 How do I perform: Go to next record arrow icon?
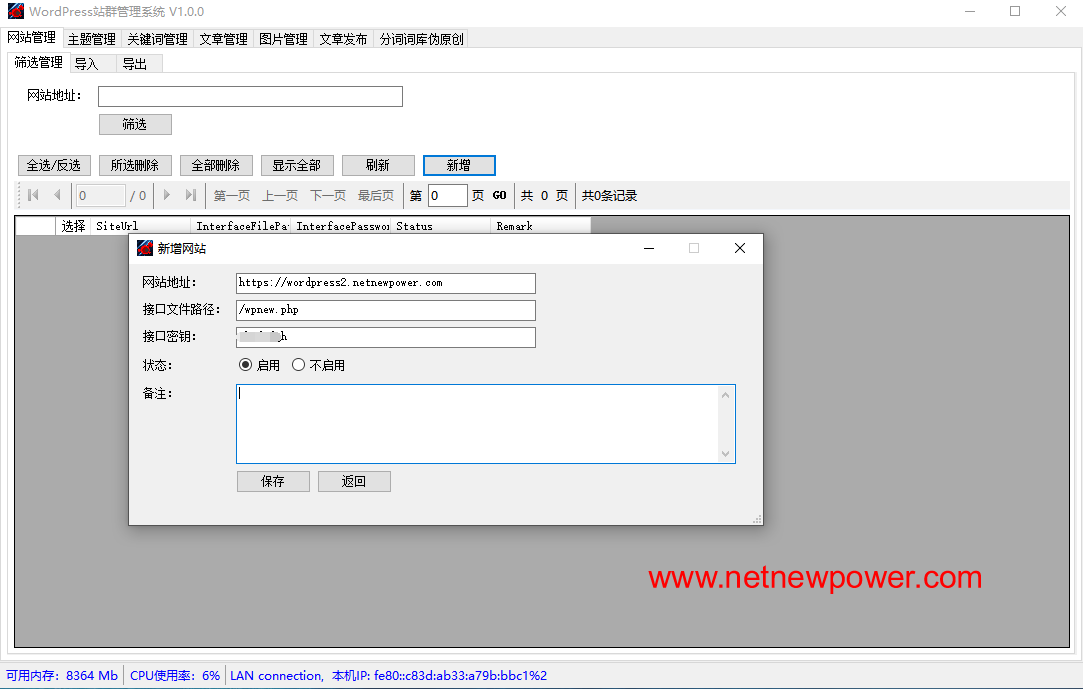click(166, 195)
